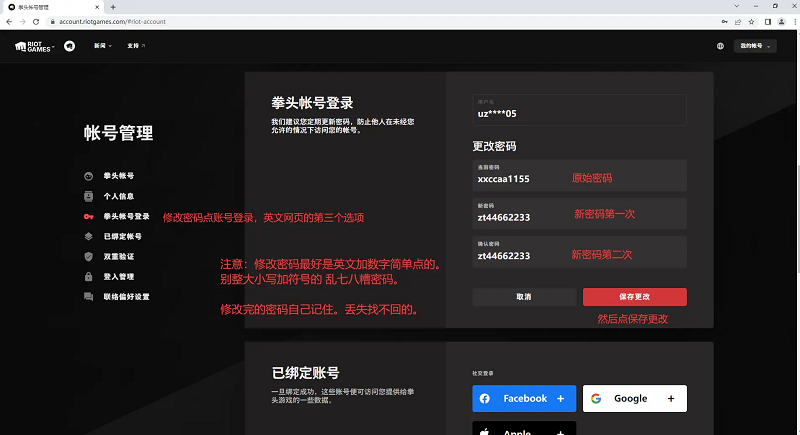Select the 拳头帐号管理 browser tab
800x435 pixels.
(53, 7)
